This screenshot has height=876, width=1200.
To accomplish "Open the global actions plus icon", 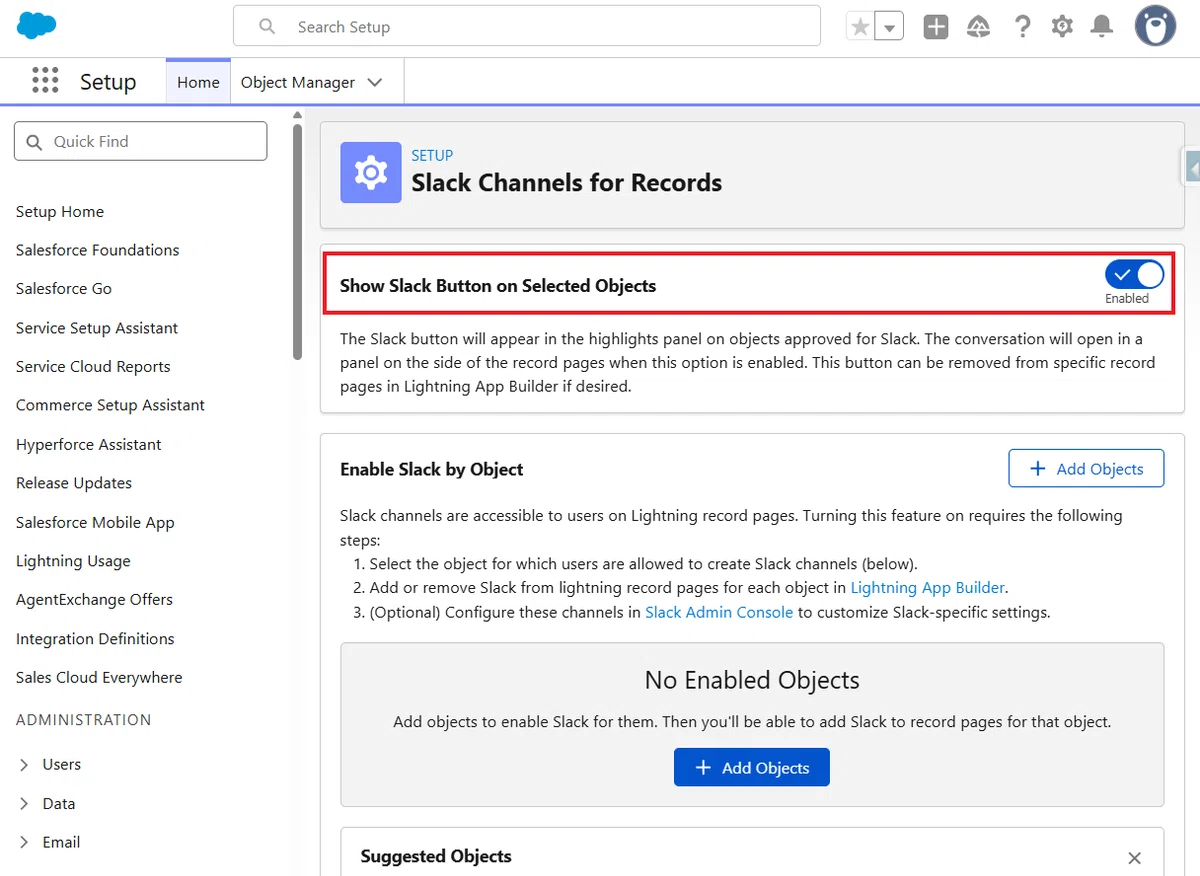I will 936,27.
